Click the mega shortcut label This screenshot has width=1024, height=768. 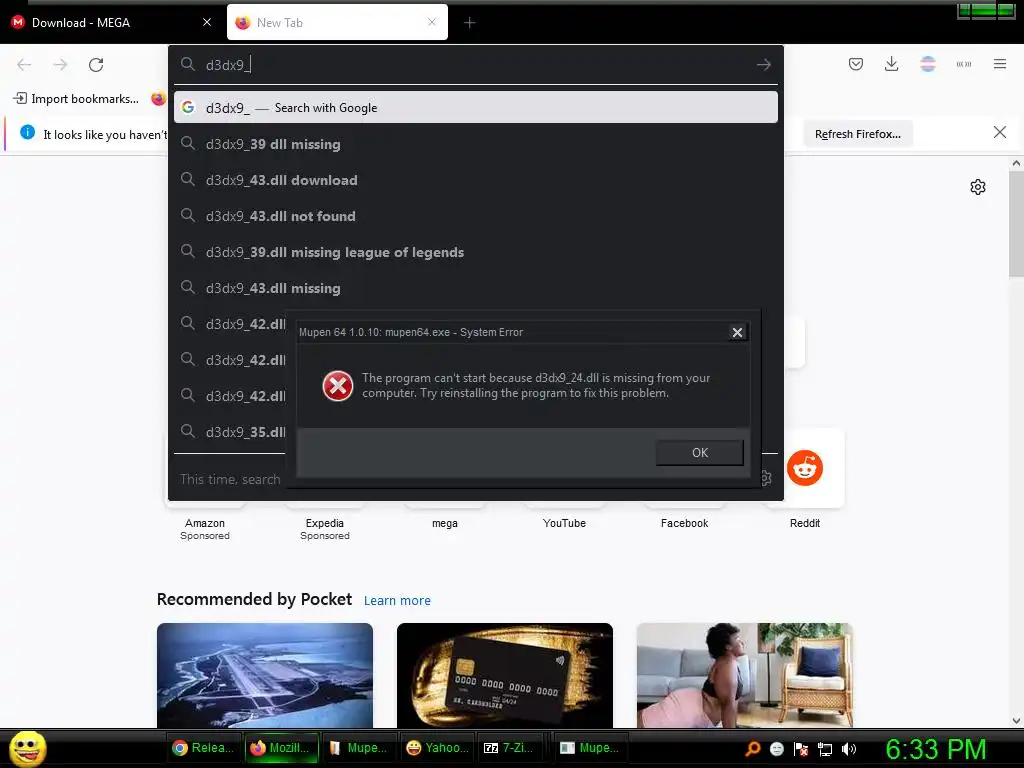445,523
